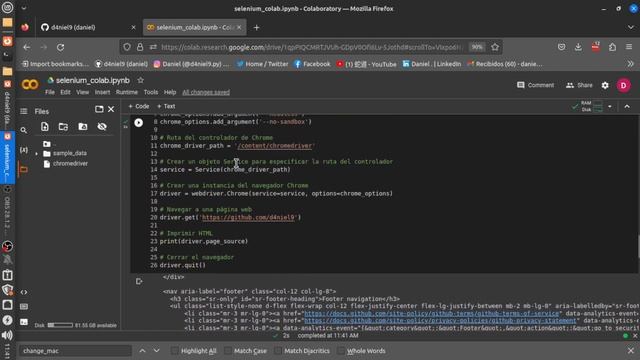
Task: Add a new Code cell
Action: point(139,106)
